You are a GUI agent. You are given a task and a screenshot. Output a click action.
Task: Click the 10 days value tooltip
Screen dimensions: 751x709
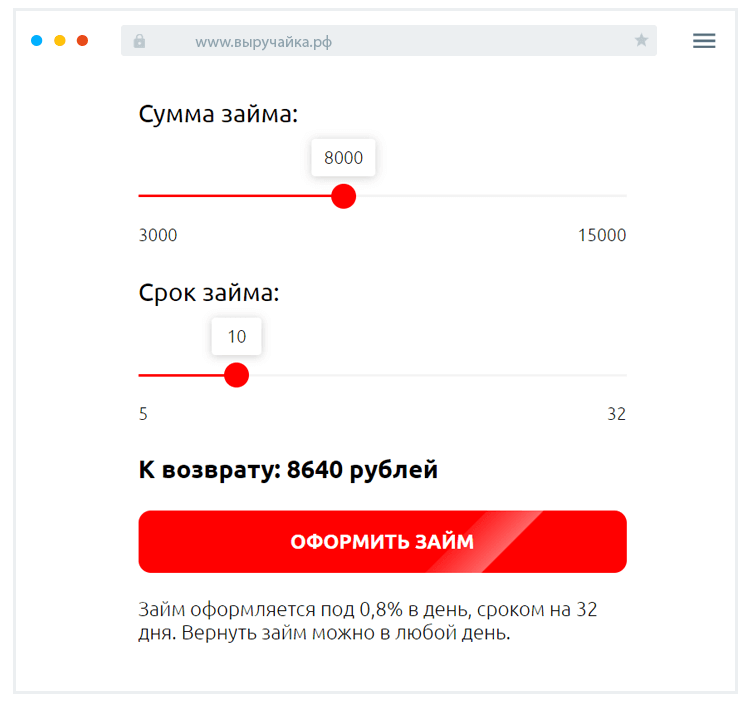tap(236, 337)
